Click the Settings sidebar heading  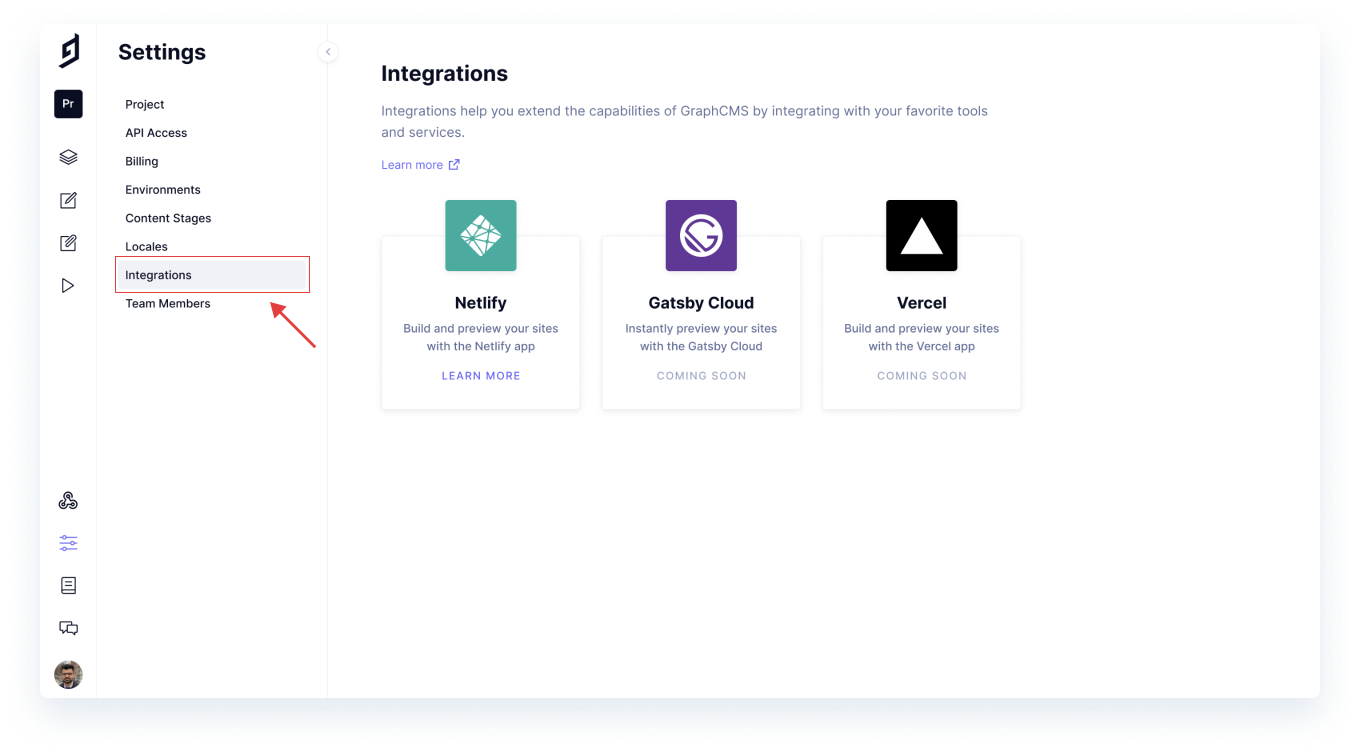(162, 52)
